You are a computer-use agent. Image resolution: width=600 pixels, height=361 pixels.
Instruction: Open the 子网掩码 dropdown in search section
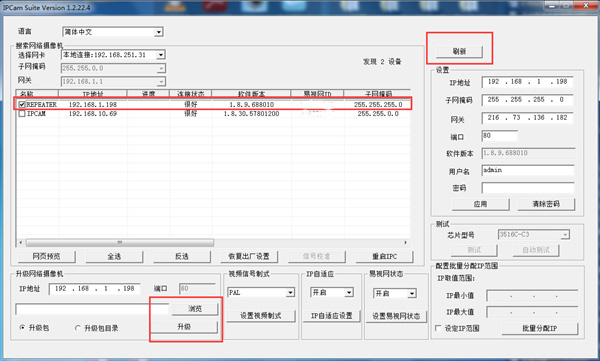[x=161, y=69]
